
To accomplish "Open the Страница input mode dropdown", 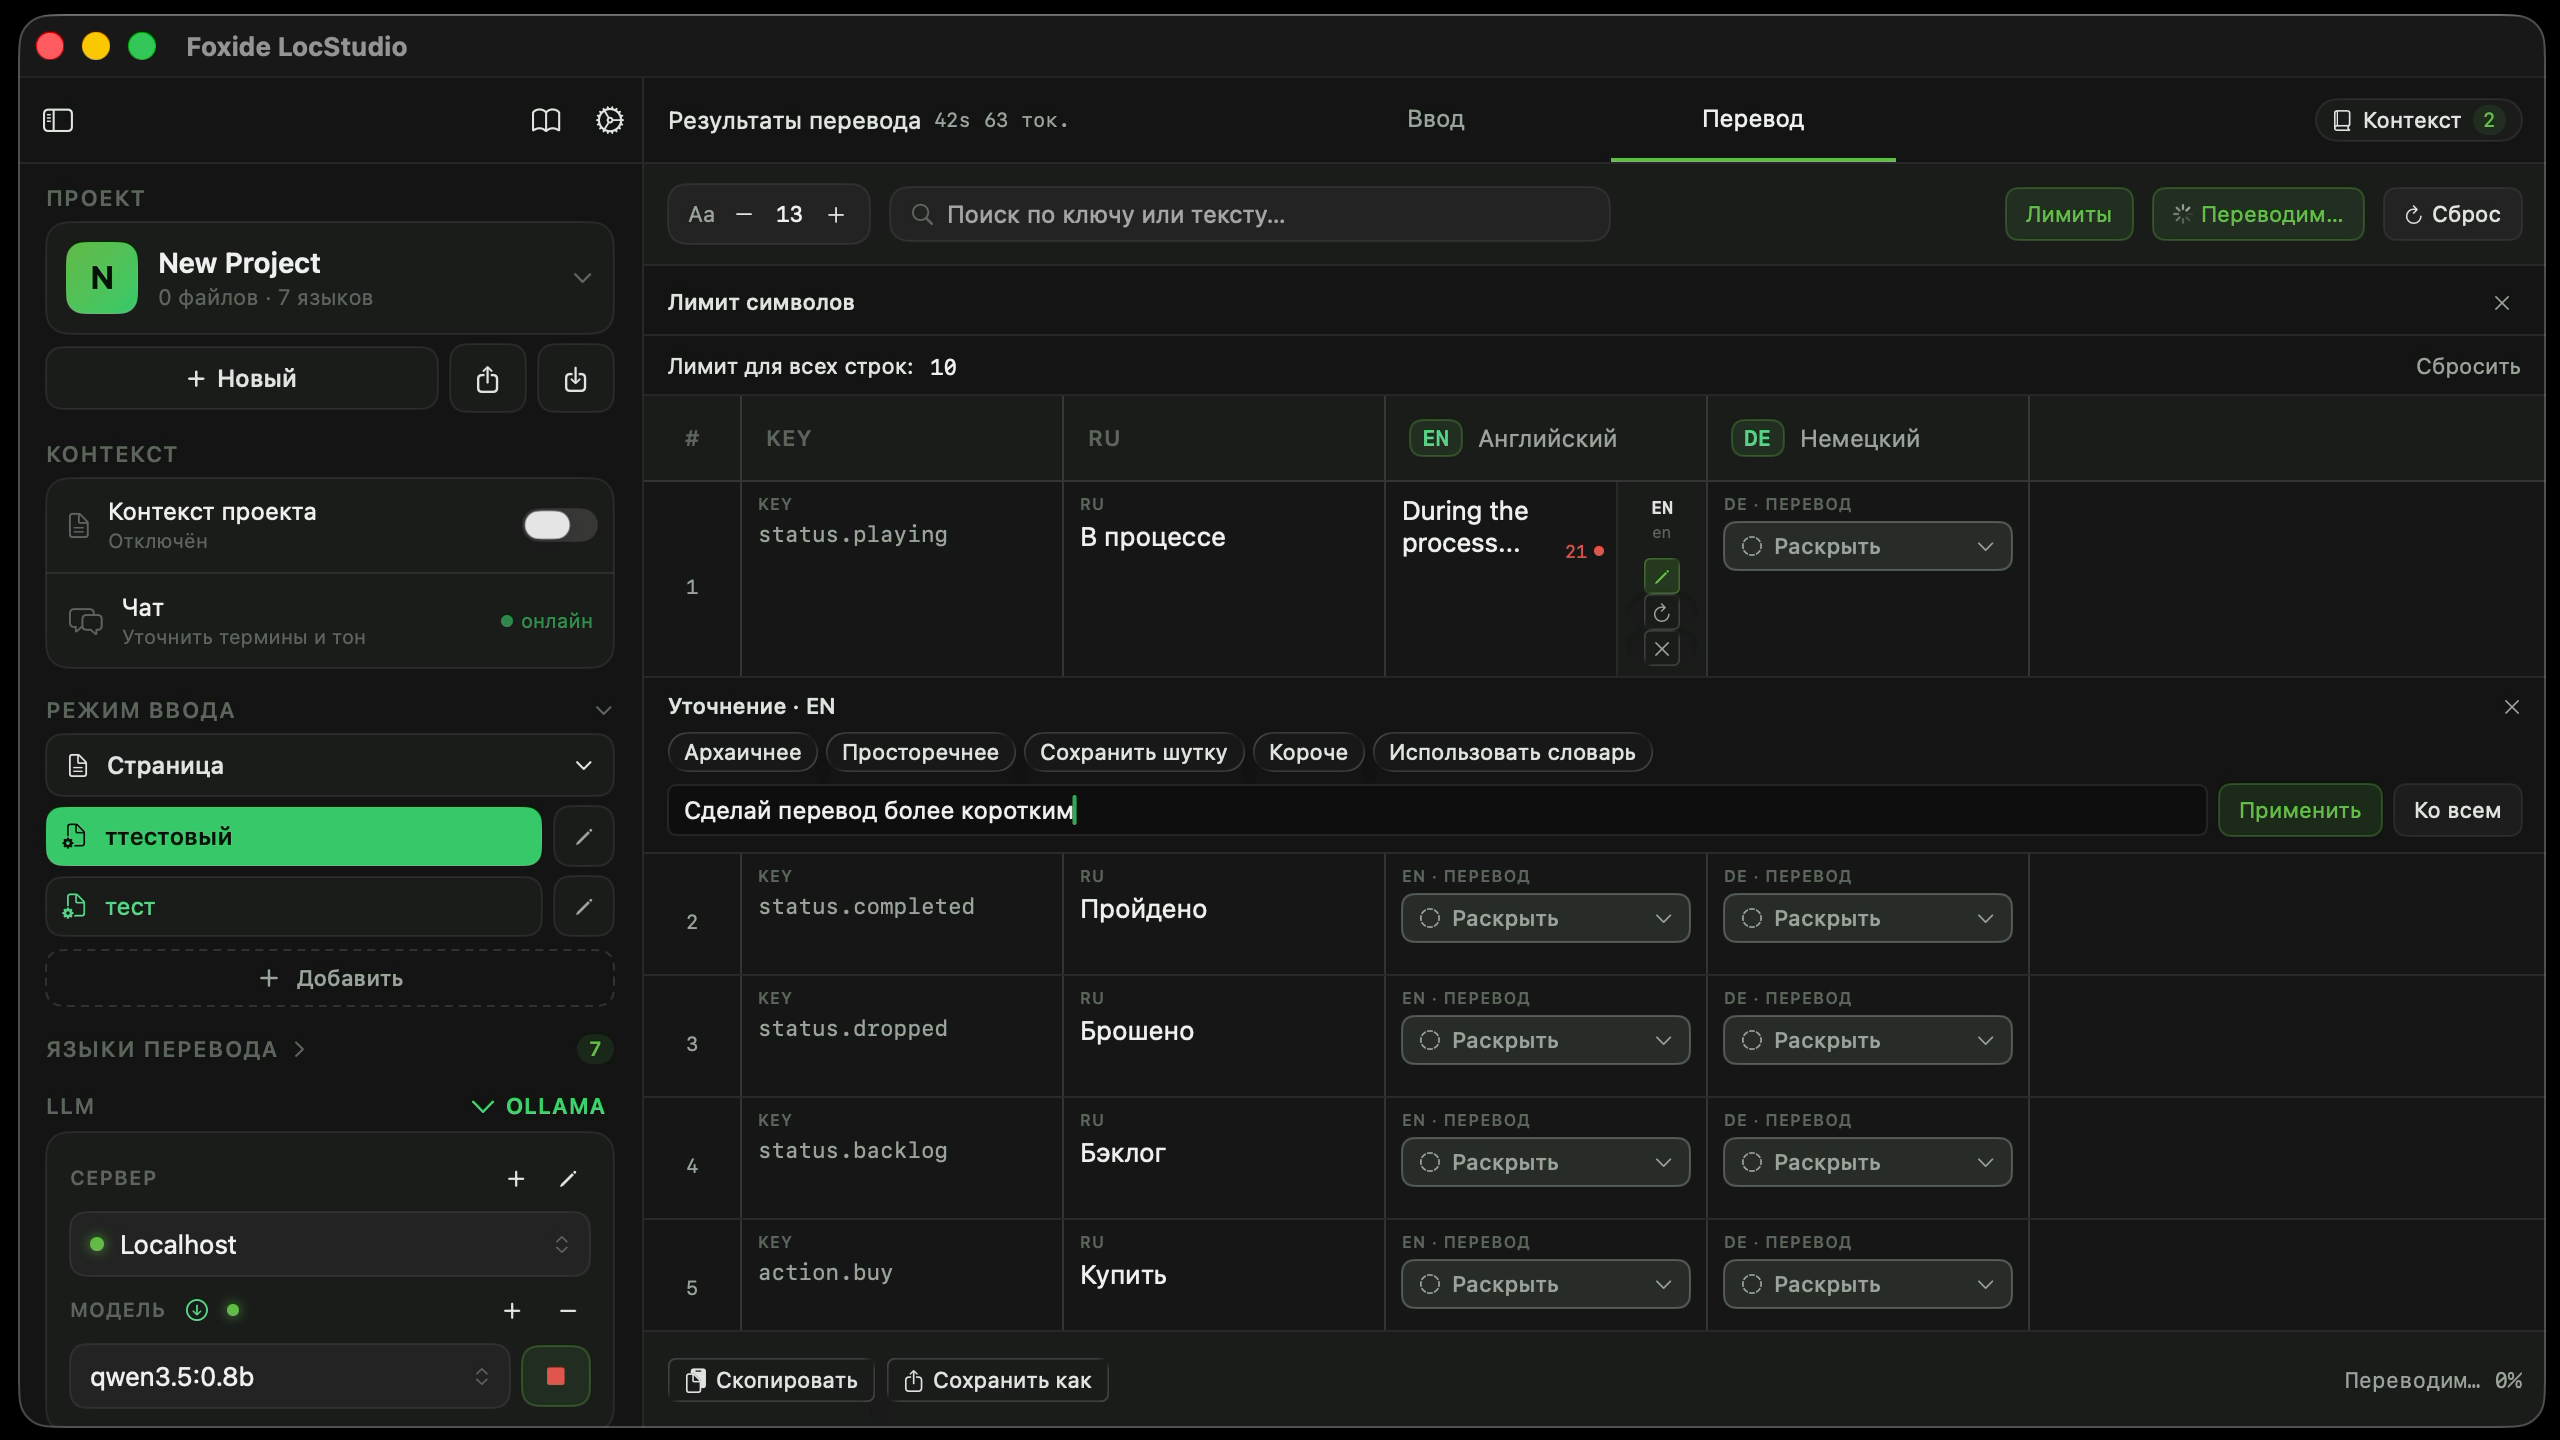I will point(330,765).
